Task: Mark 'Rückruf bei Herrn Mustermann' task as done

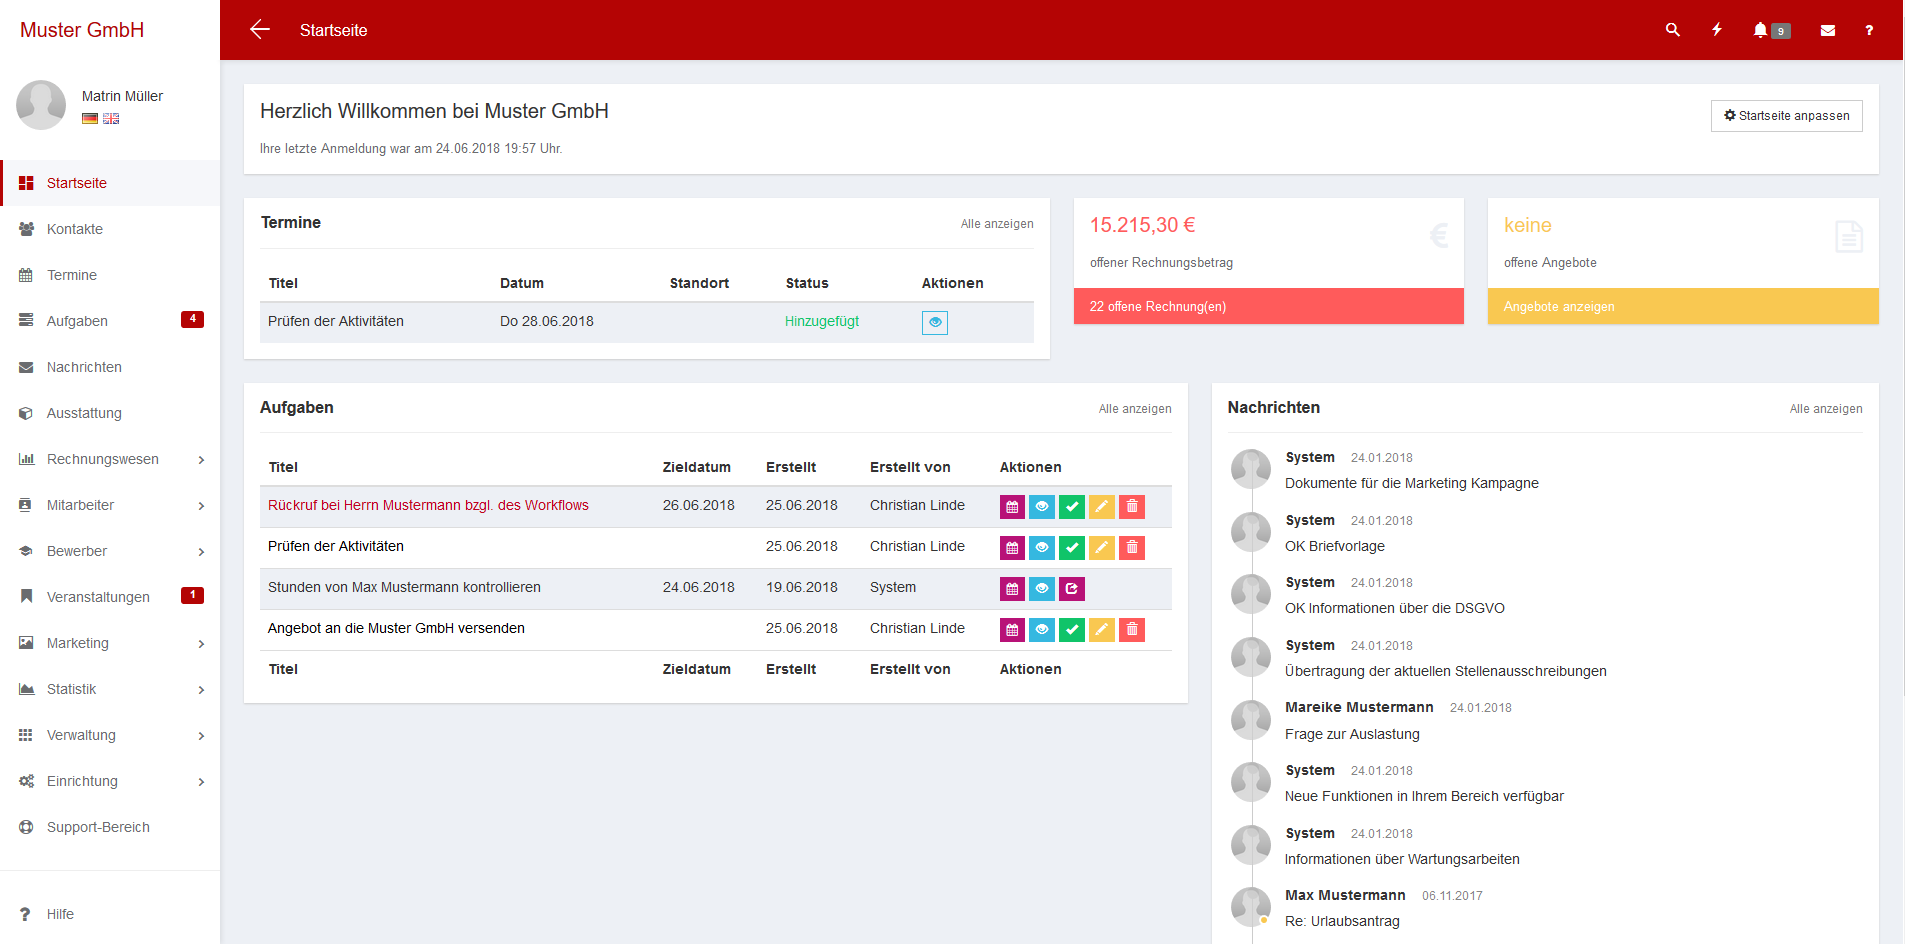Action: 1072,506
